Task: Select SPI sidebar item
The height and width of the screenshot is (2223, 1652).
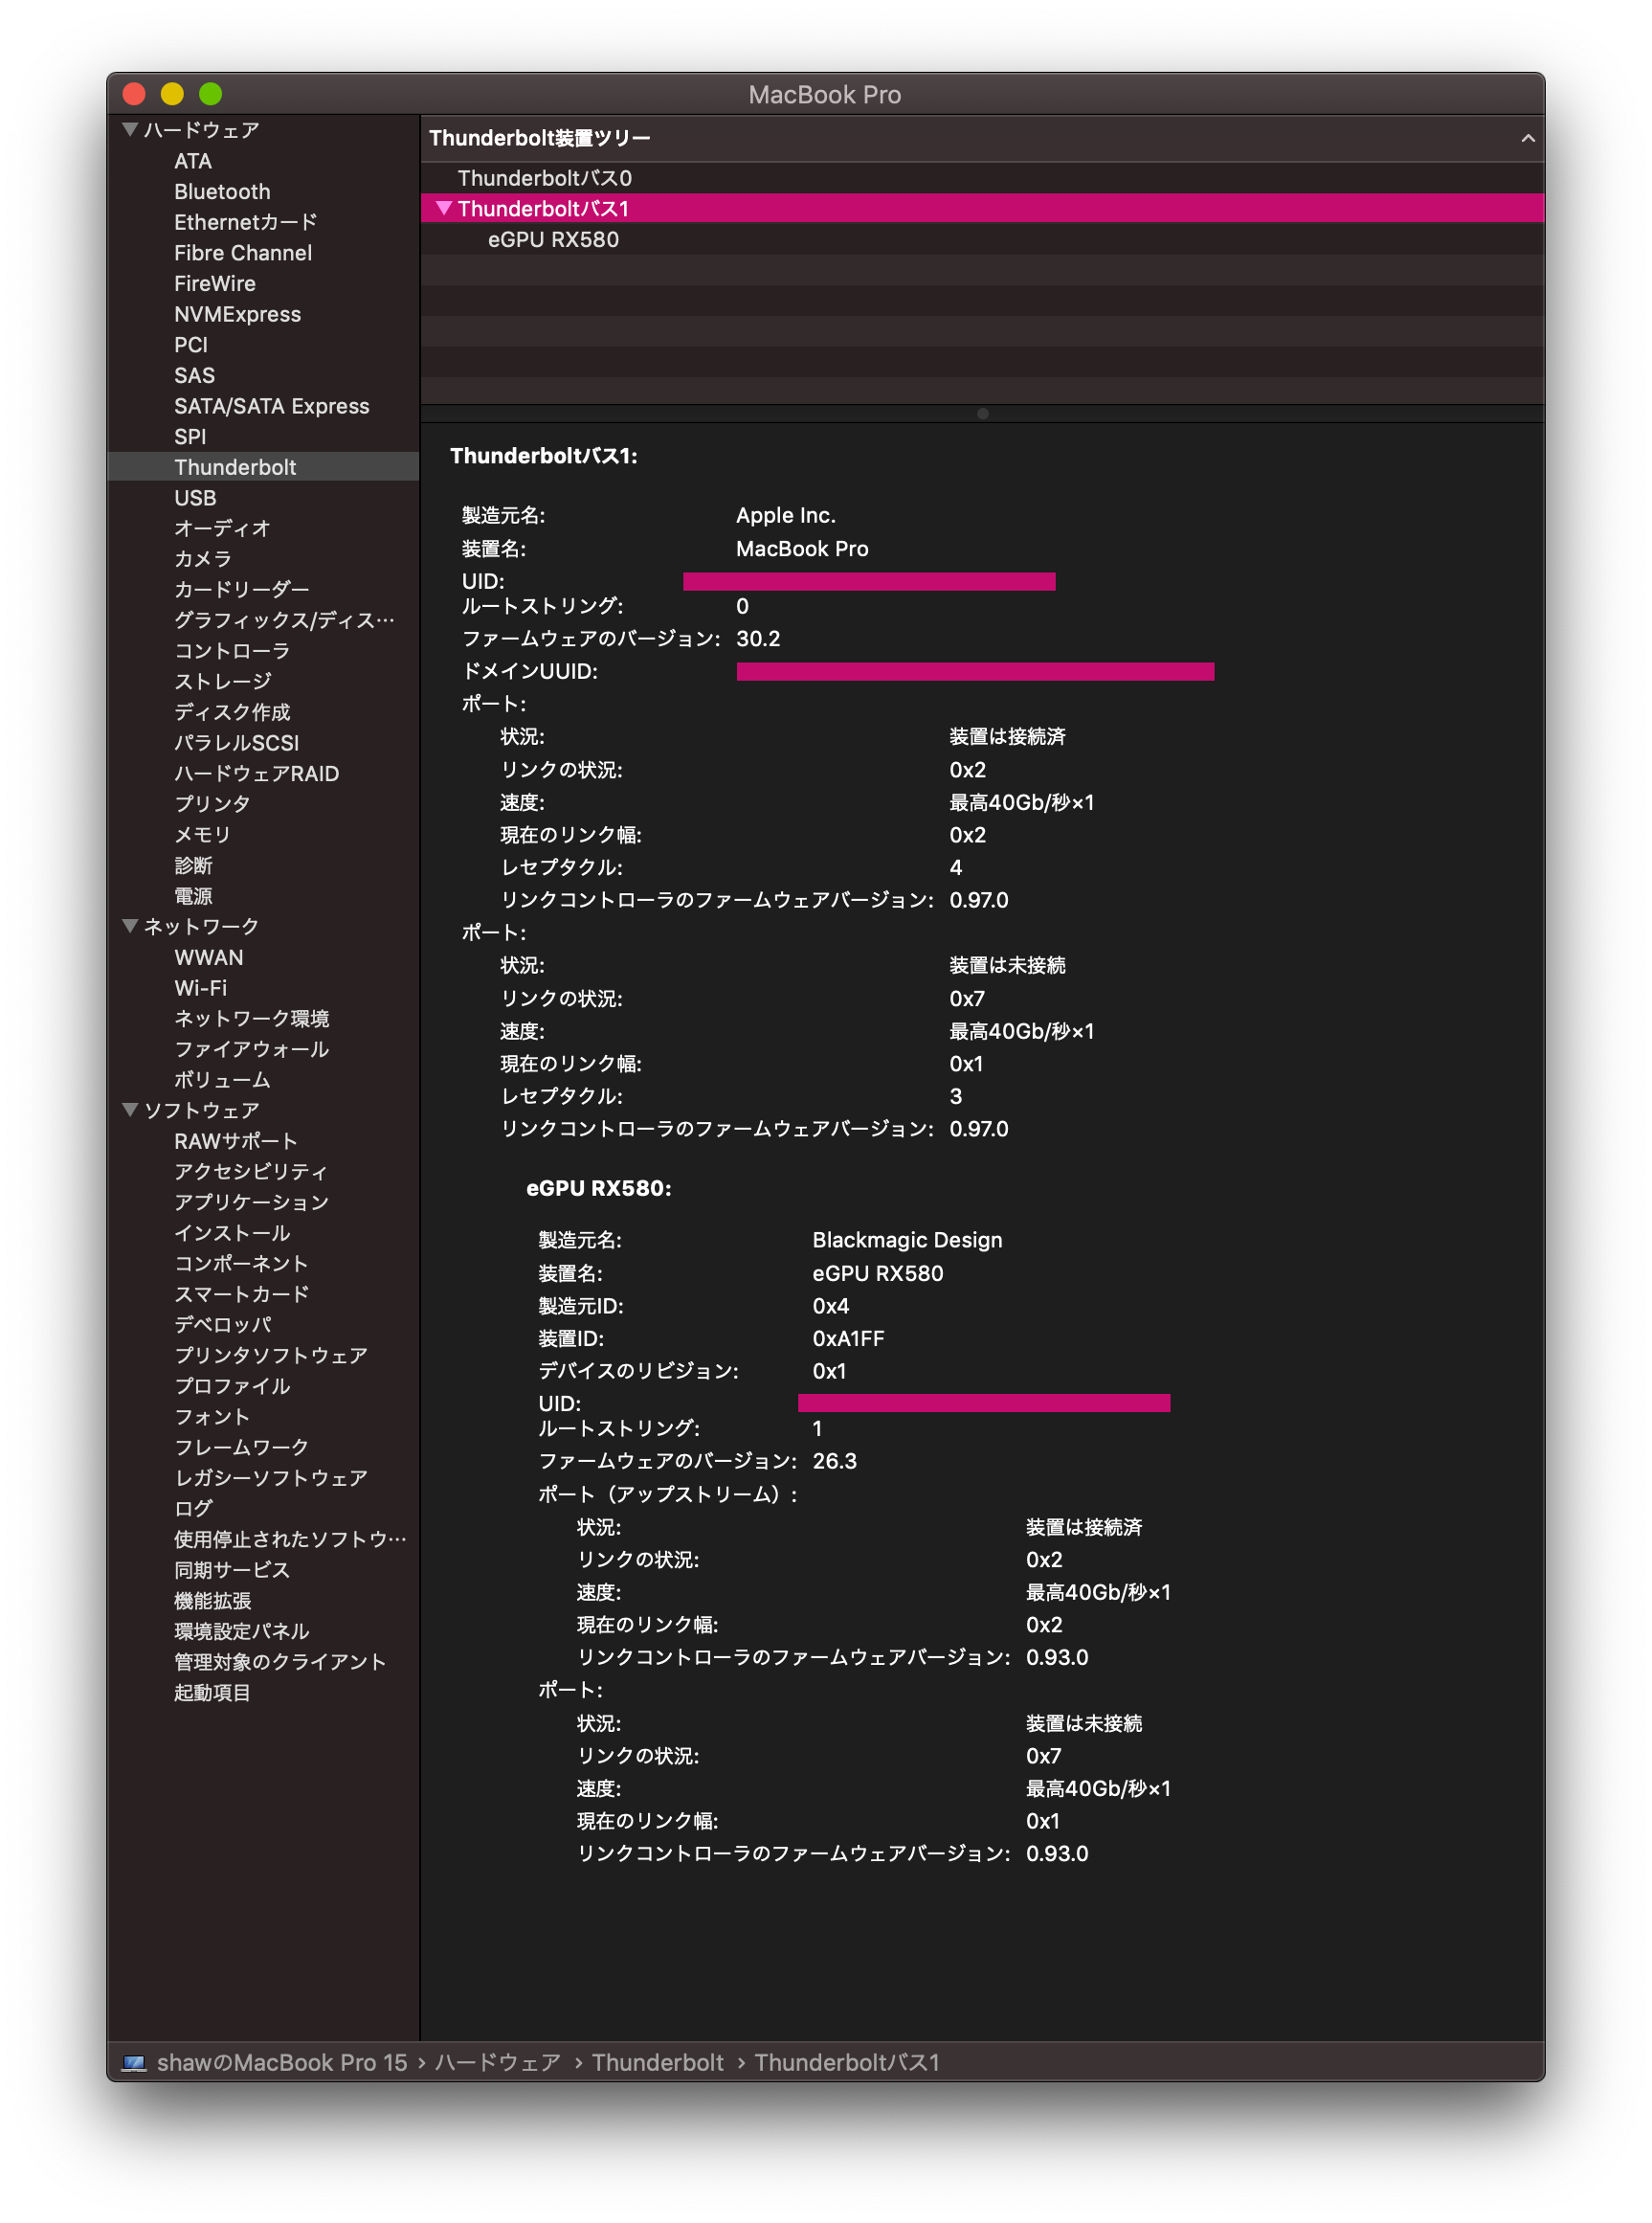Action: pos(190,436)
